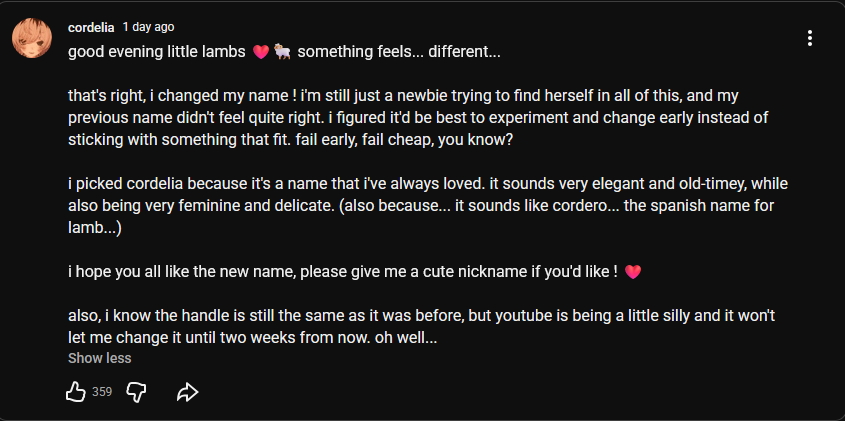Screen dimensions: 845x421
Task: Click the 359 like count
Action: 102,392
